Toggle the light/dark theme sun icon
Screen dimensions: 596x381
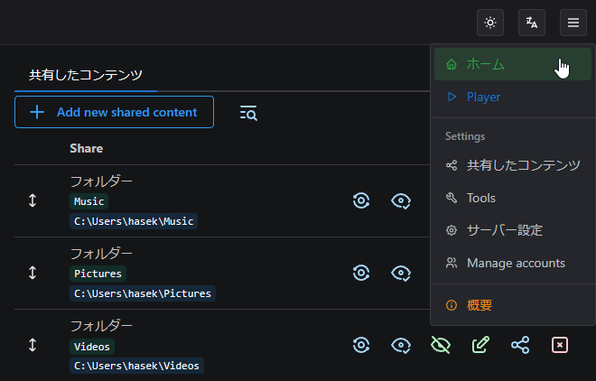pyautogui.click(x=490, y=23)
